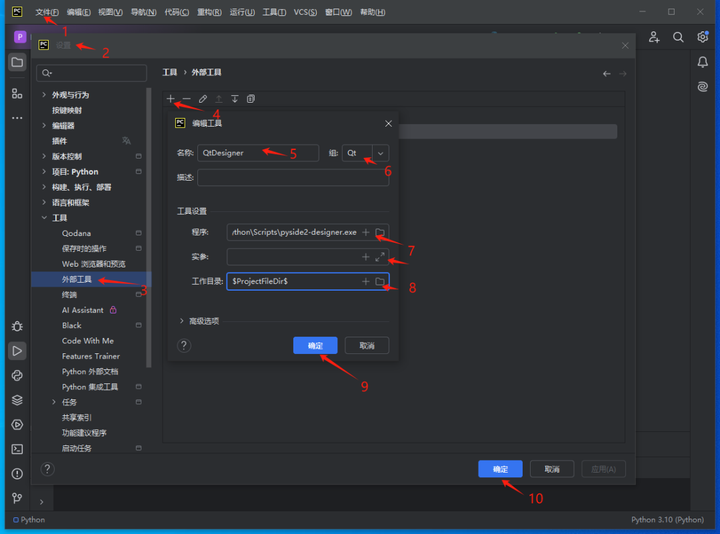Open help in Settings dialog
The image size is (720, 534).
[47, 469]
